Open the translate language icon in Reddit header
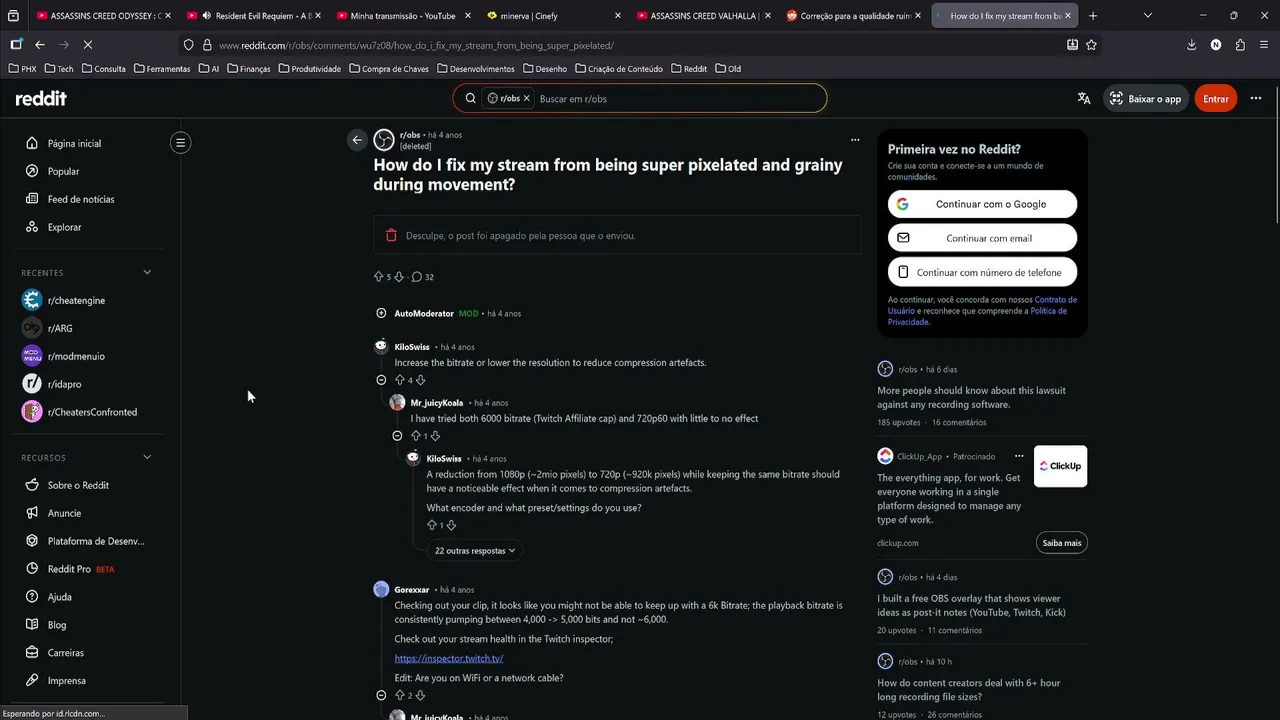The width and height of the screenshot is (1280, 720). coord(1084,98)
